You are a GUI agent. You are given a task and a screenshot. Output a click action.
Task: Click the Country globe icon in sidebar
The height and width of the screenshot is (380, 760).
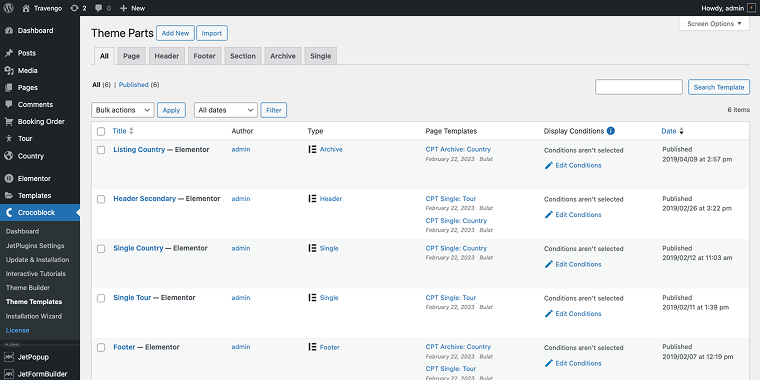pyautogui.click(x=9, y=156)
